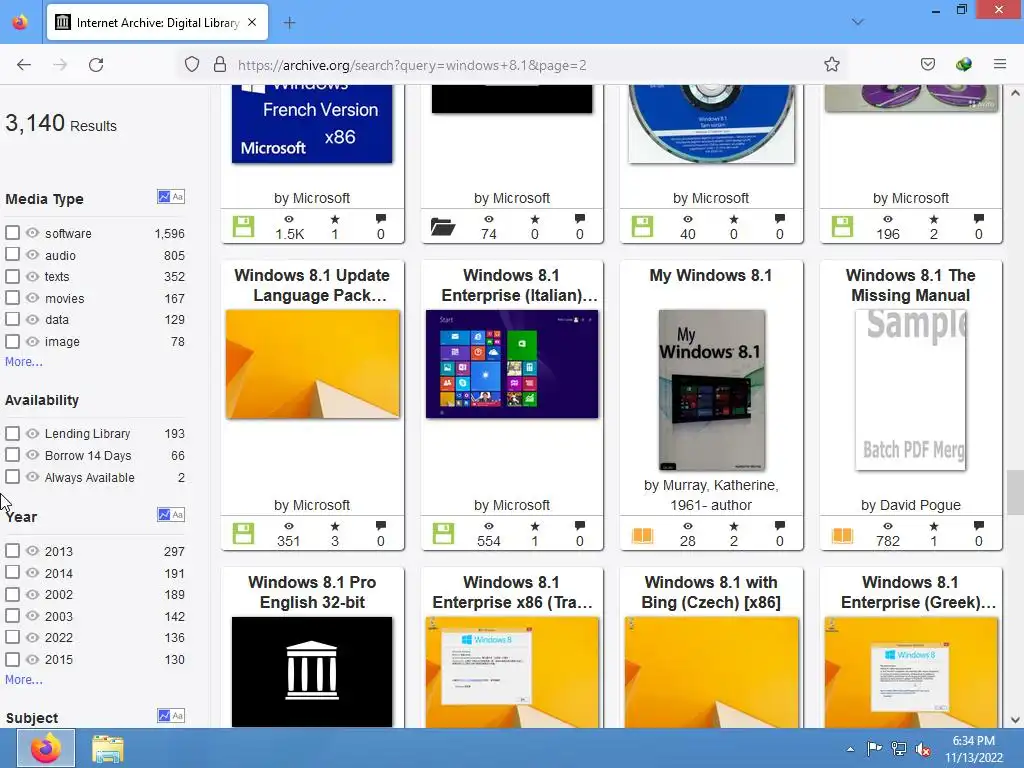Click the Missing Manual sample cover thumbnail
This screenshot has height=768, width=1024.
[910, 390]
